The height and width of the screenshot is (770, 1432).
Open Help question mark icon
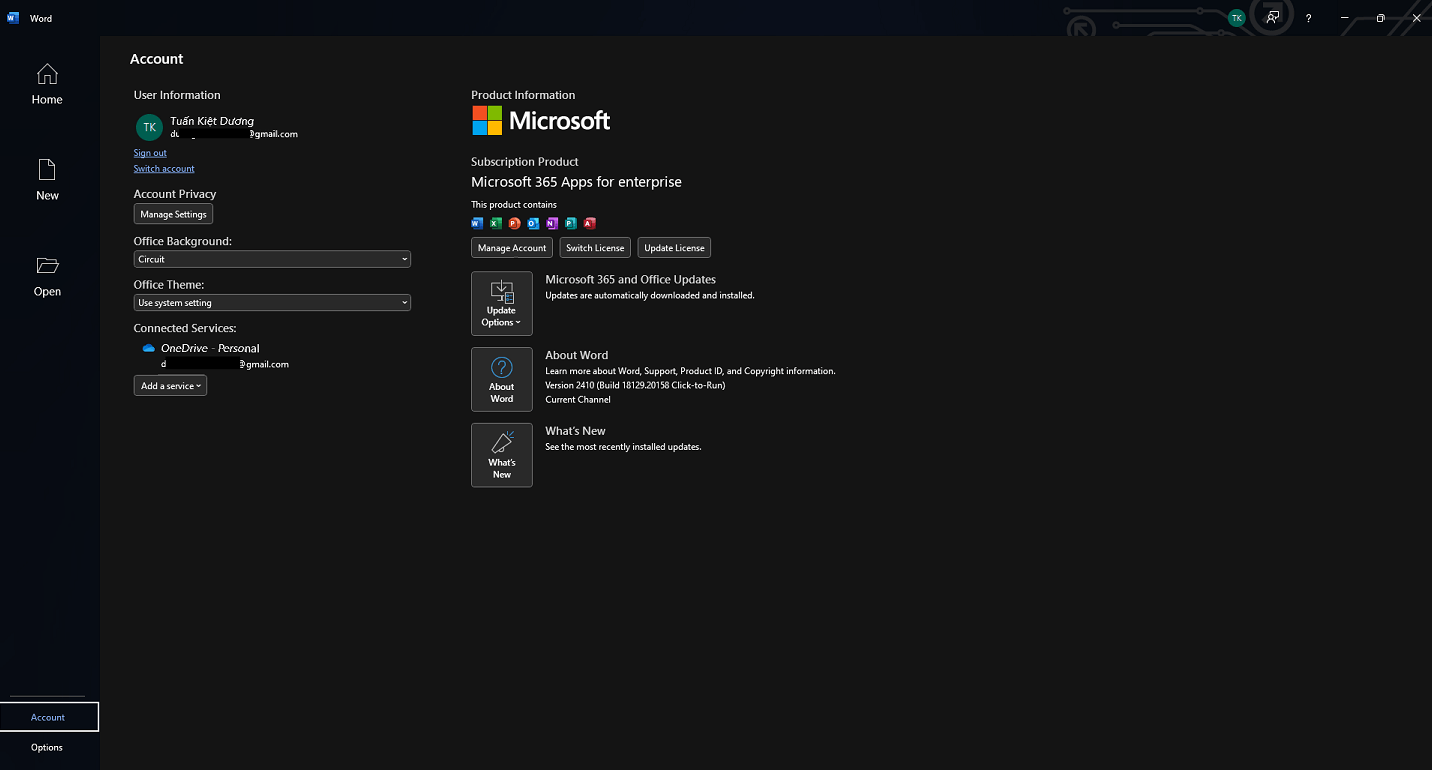click(x=1309, y=18)
